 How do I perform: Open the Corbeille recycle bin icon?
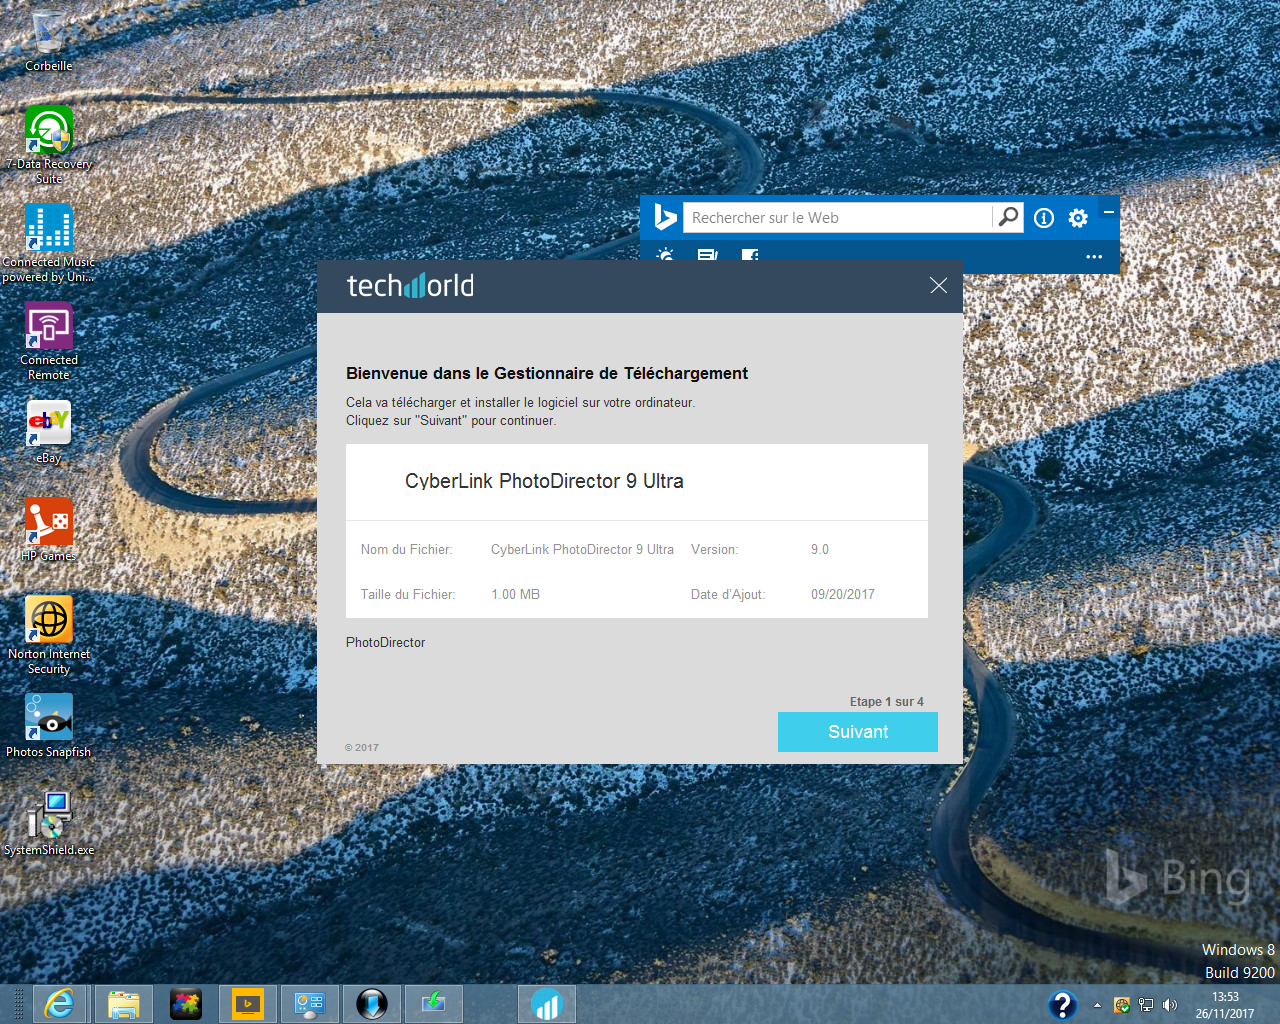point(48,40)
